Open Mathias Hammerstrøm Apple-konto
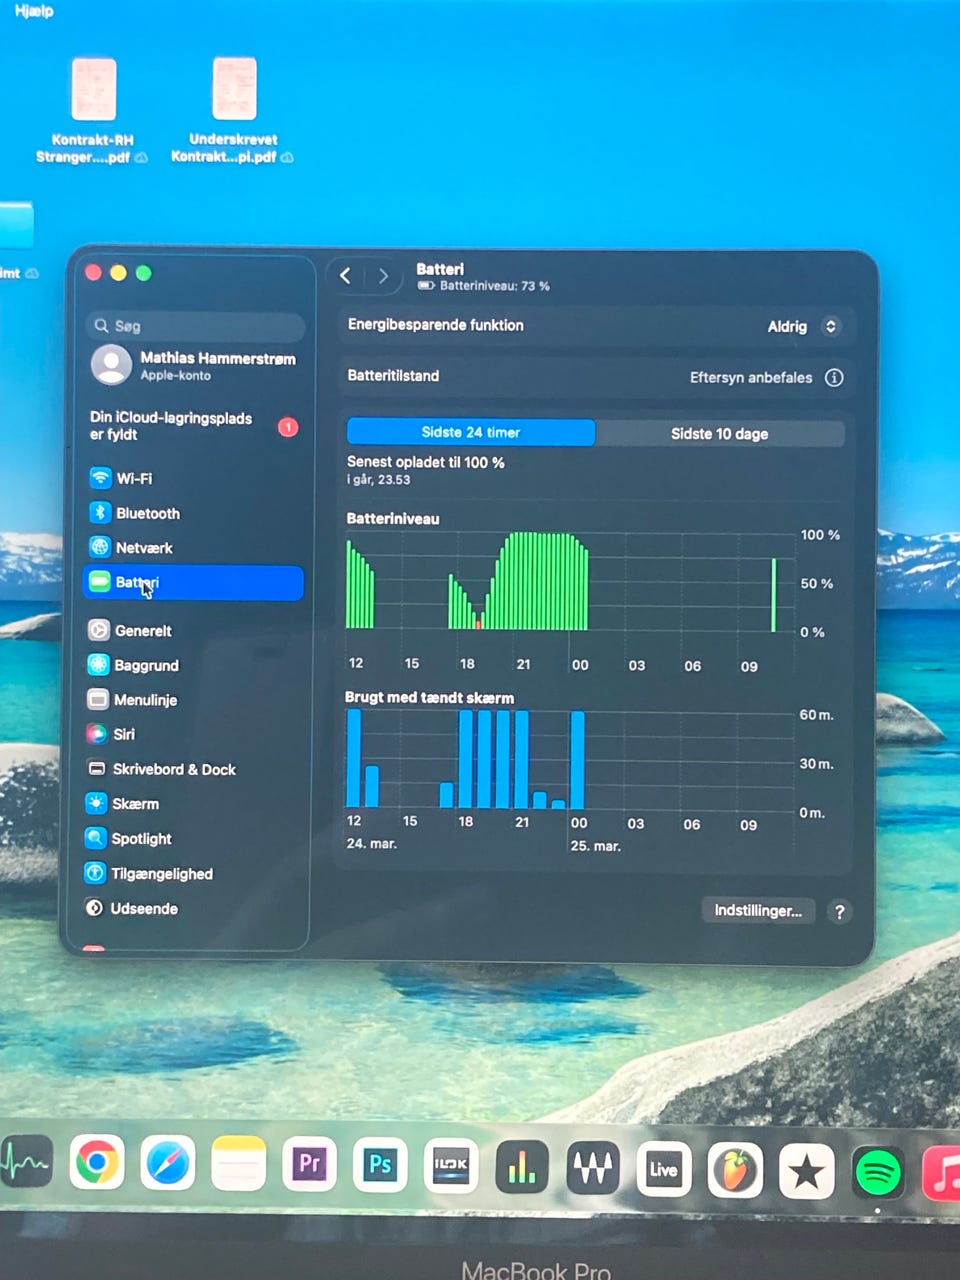The height and width of the screenshot is (1280, 960). point(194,365)
